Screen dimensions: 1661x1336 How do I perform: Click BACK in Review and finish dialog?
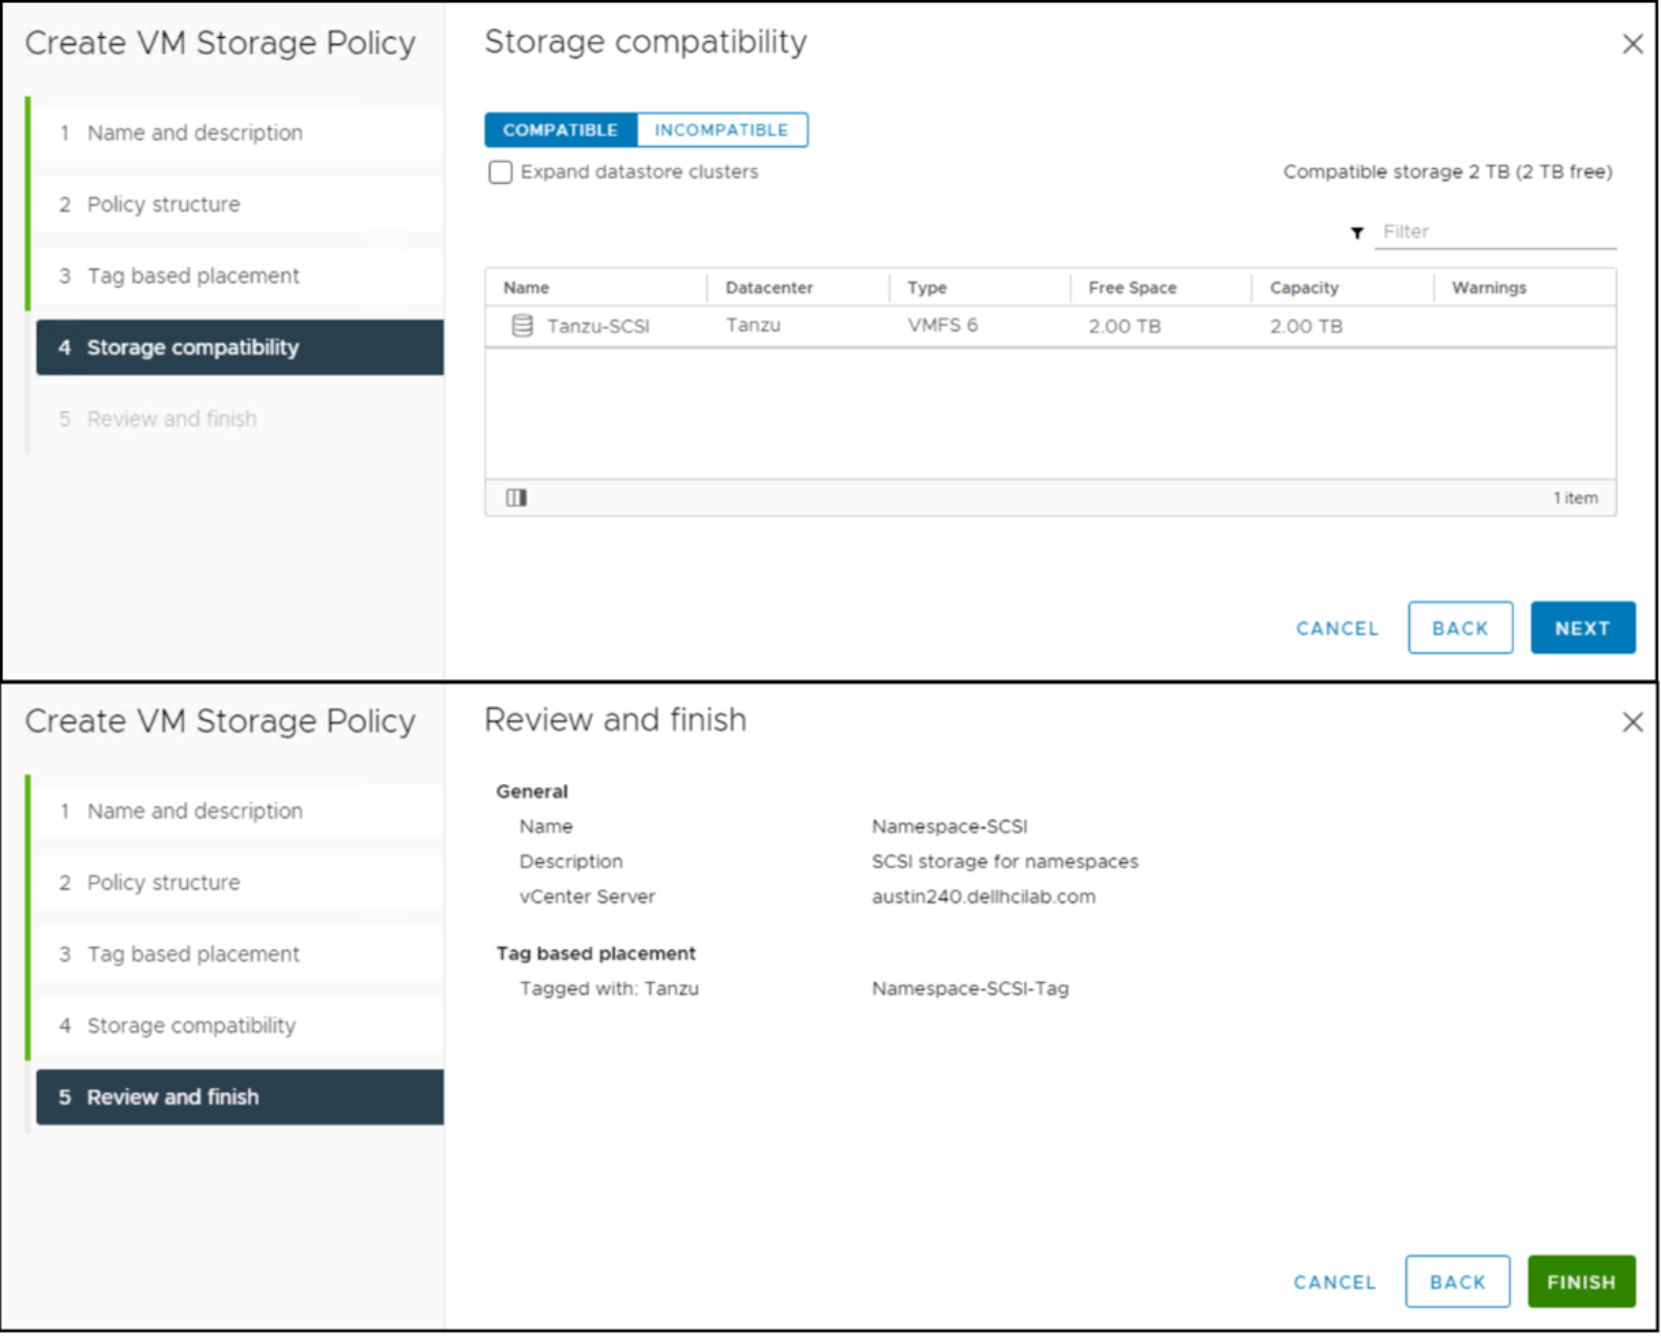1457,1282
